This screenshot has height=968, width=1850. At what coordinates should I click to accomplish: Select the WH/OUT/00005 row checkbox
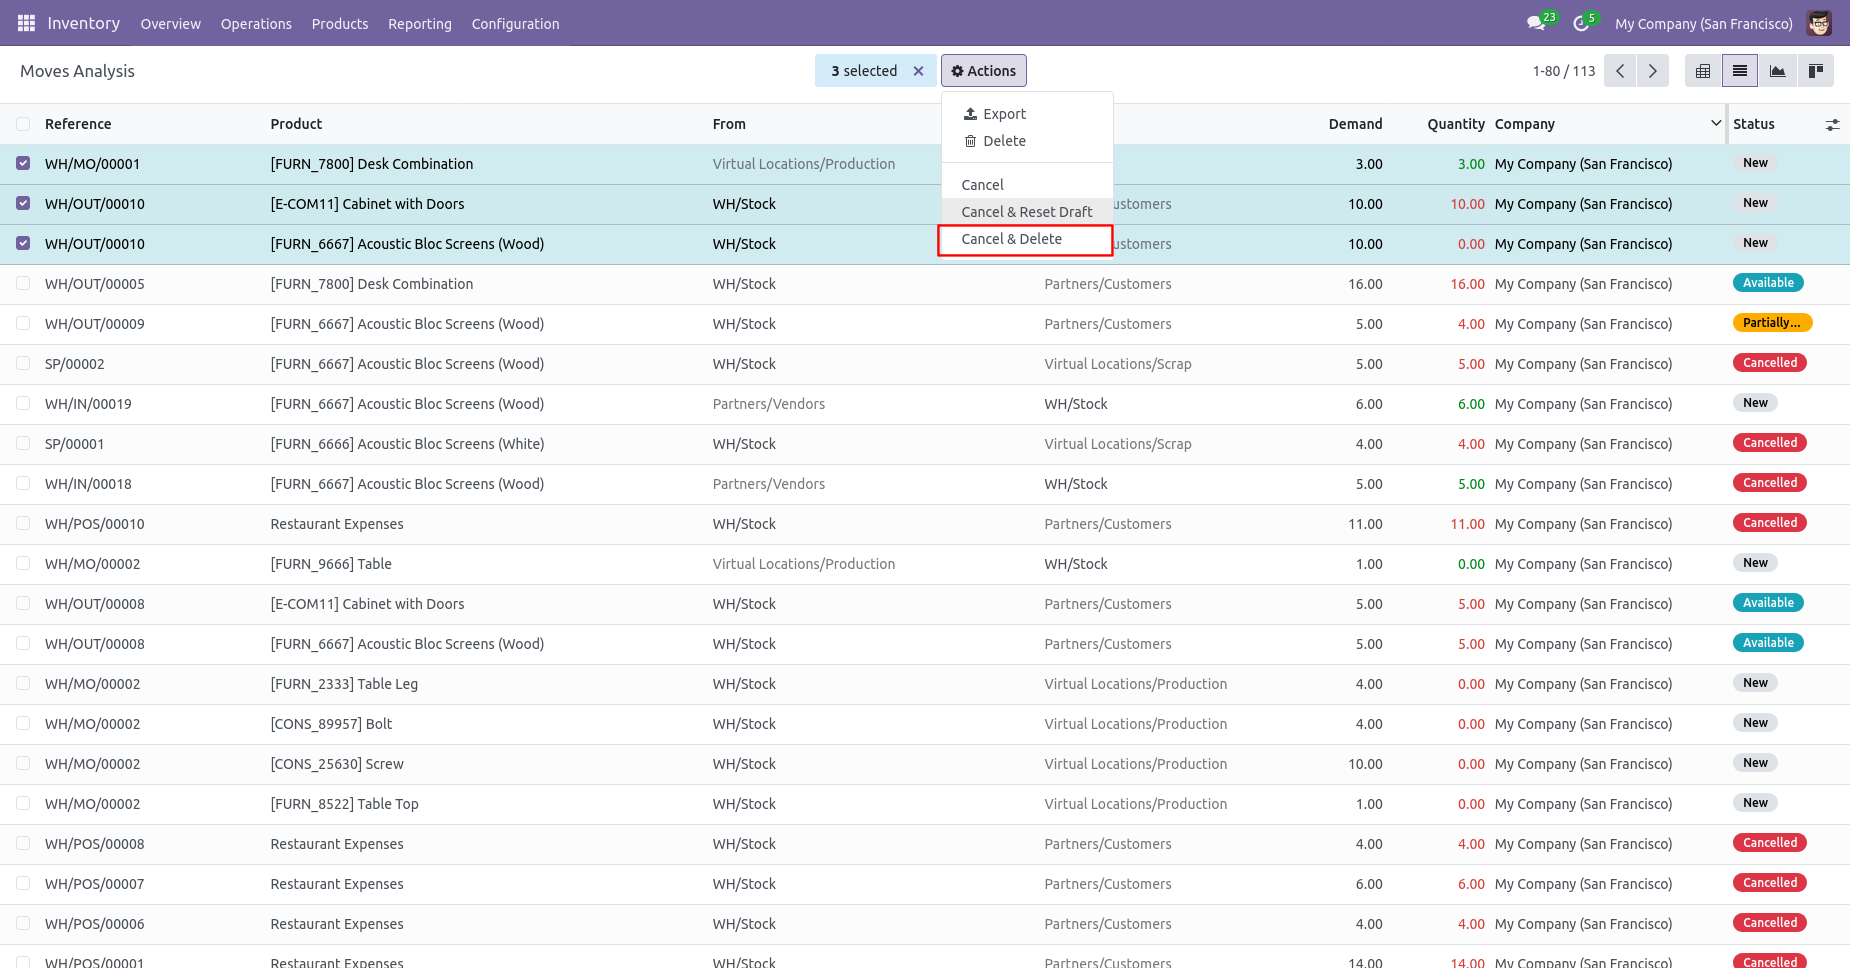[x=23, y=283]
